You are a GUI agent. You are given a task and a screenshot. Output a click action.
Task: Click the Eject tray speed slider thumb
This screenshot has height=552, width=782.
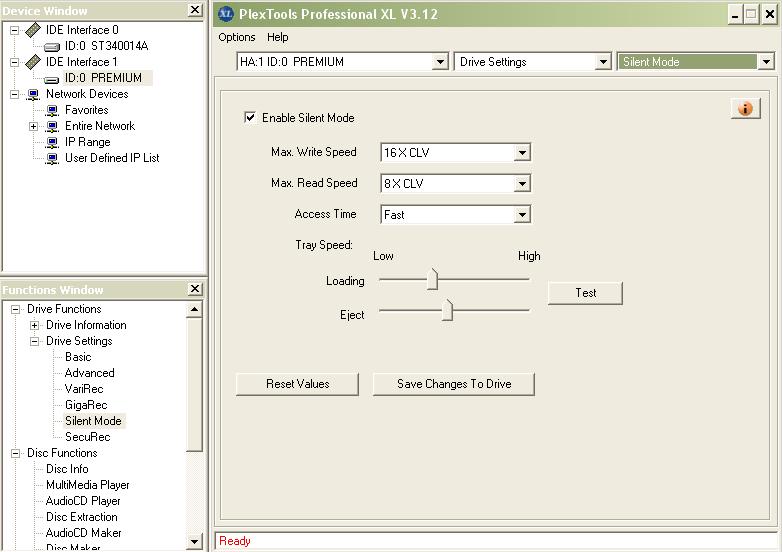(x=447, y=310)
